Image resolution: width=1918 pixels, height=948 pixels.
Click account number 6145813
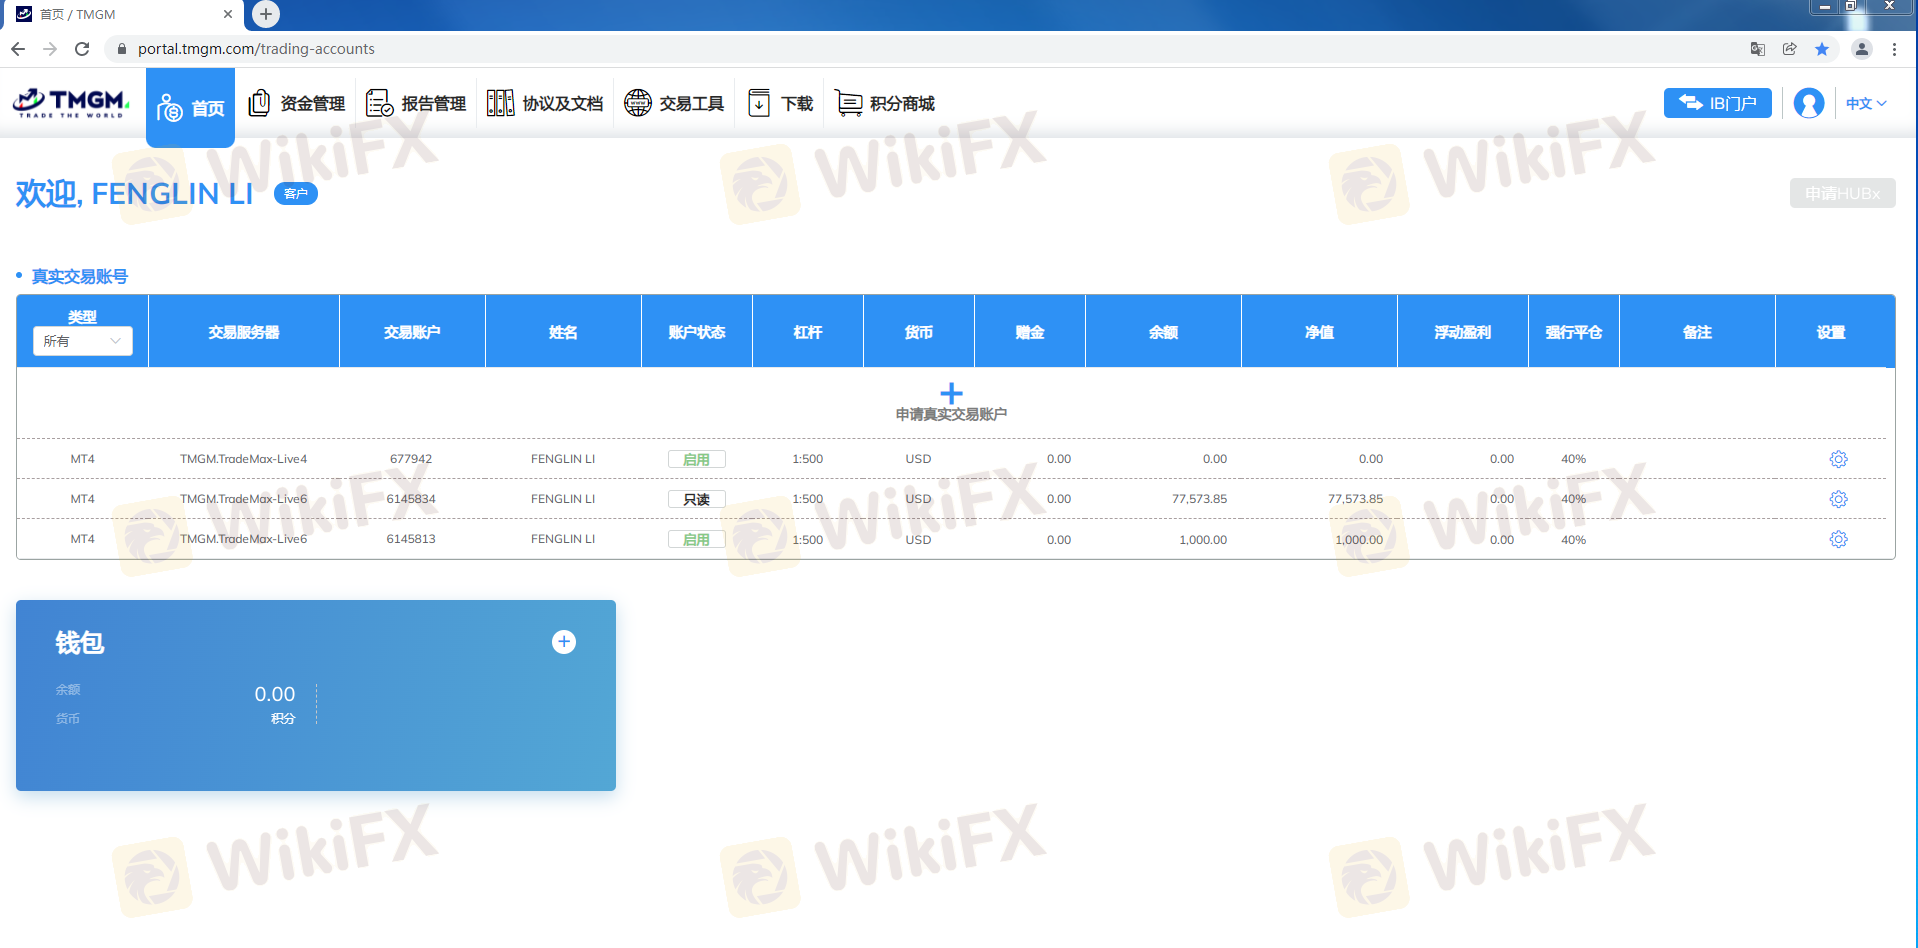pyautogui.click(x=411, y=539)
